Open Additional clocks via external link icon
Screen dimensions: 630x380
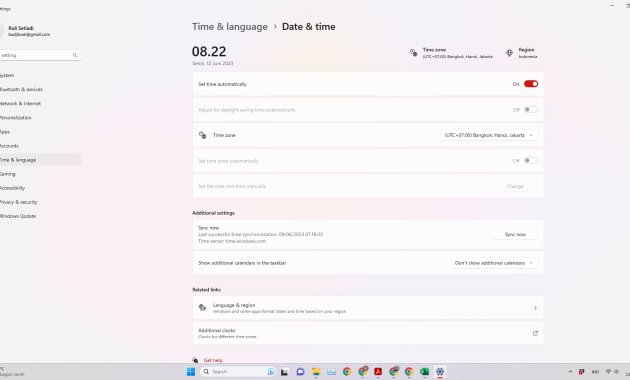pyautogui.click(x=535, y=333)
